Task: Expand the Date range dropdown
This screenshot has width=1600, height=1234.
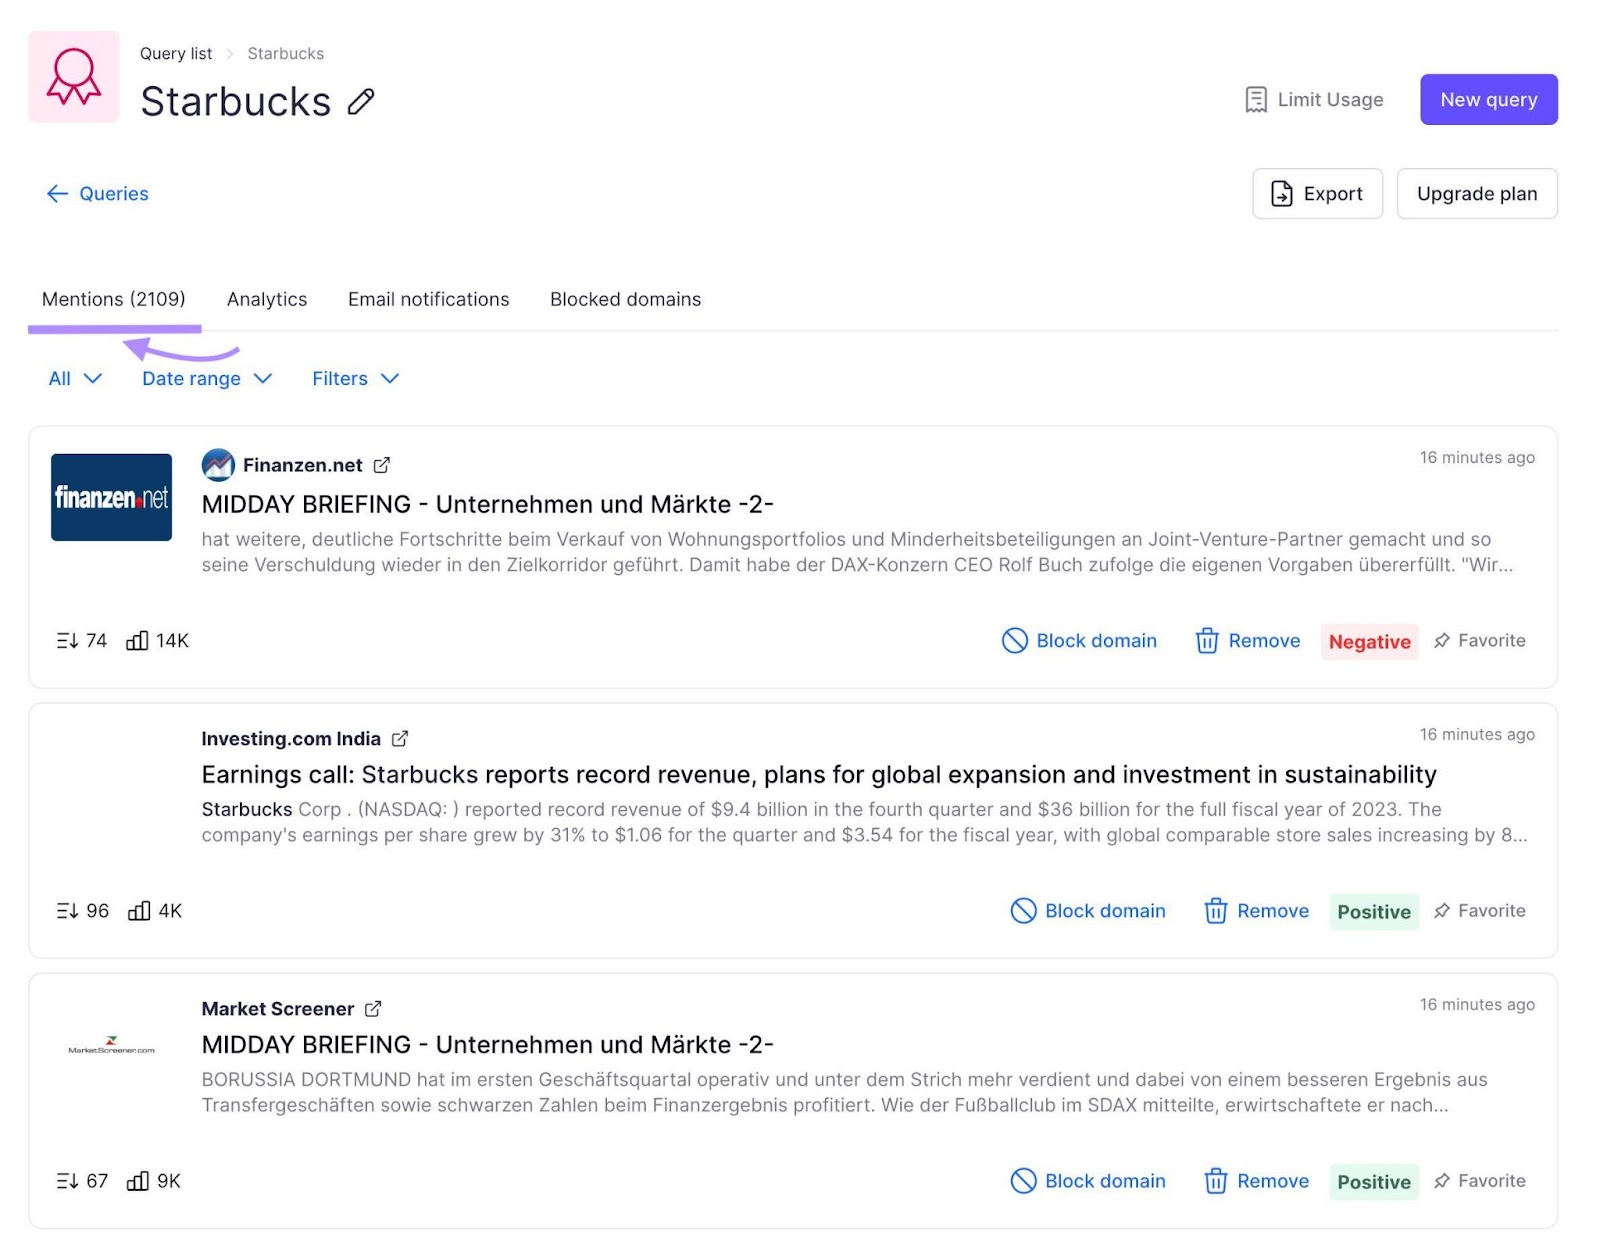Action: click(205, 378)
